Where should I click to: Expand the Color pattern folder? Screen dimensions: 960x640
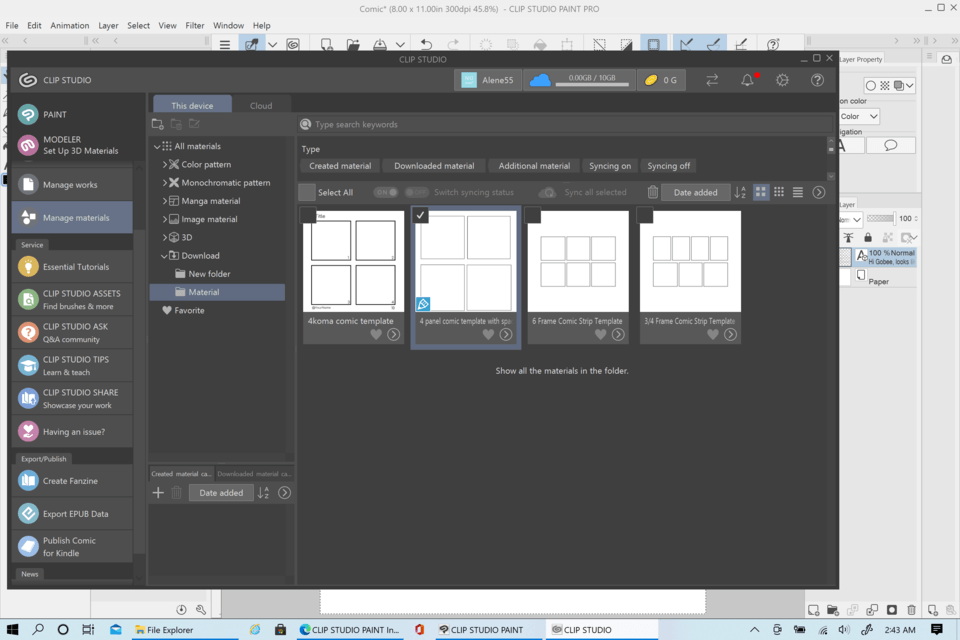click(x=164, y=164)
